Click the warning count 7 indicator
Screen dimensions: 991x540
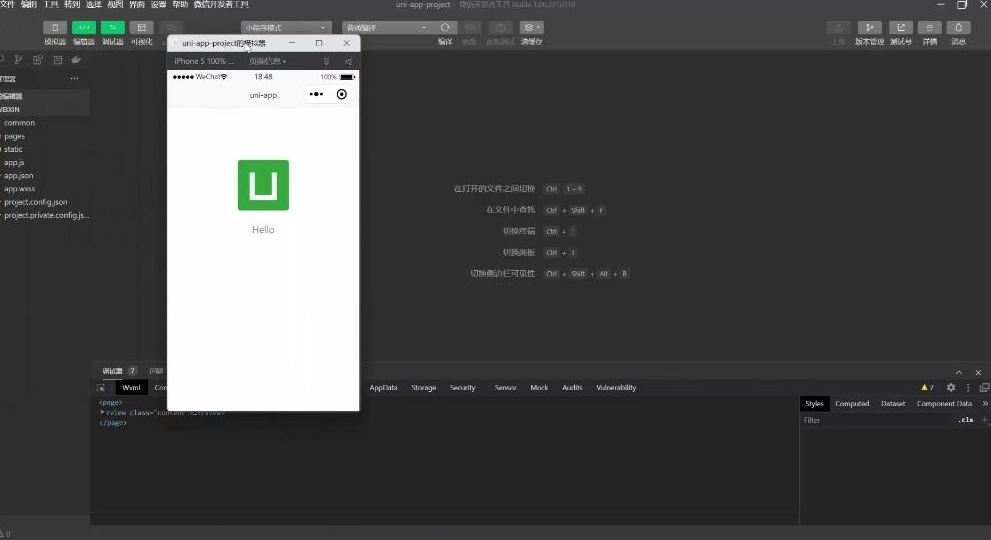click(927, 388)
